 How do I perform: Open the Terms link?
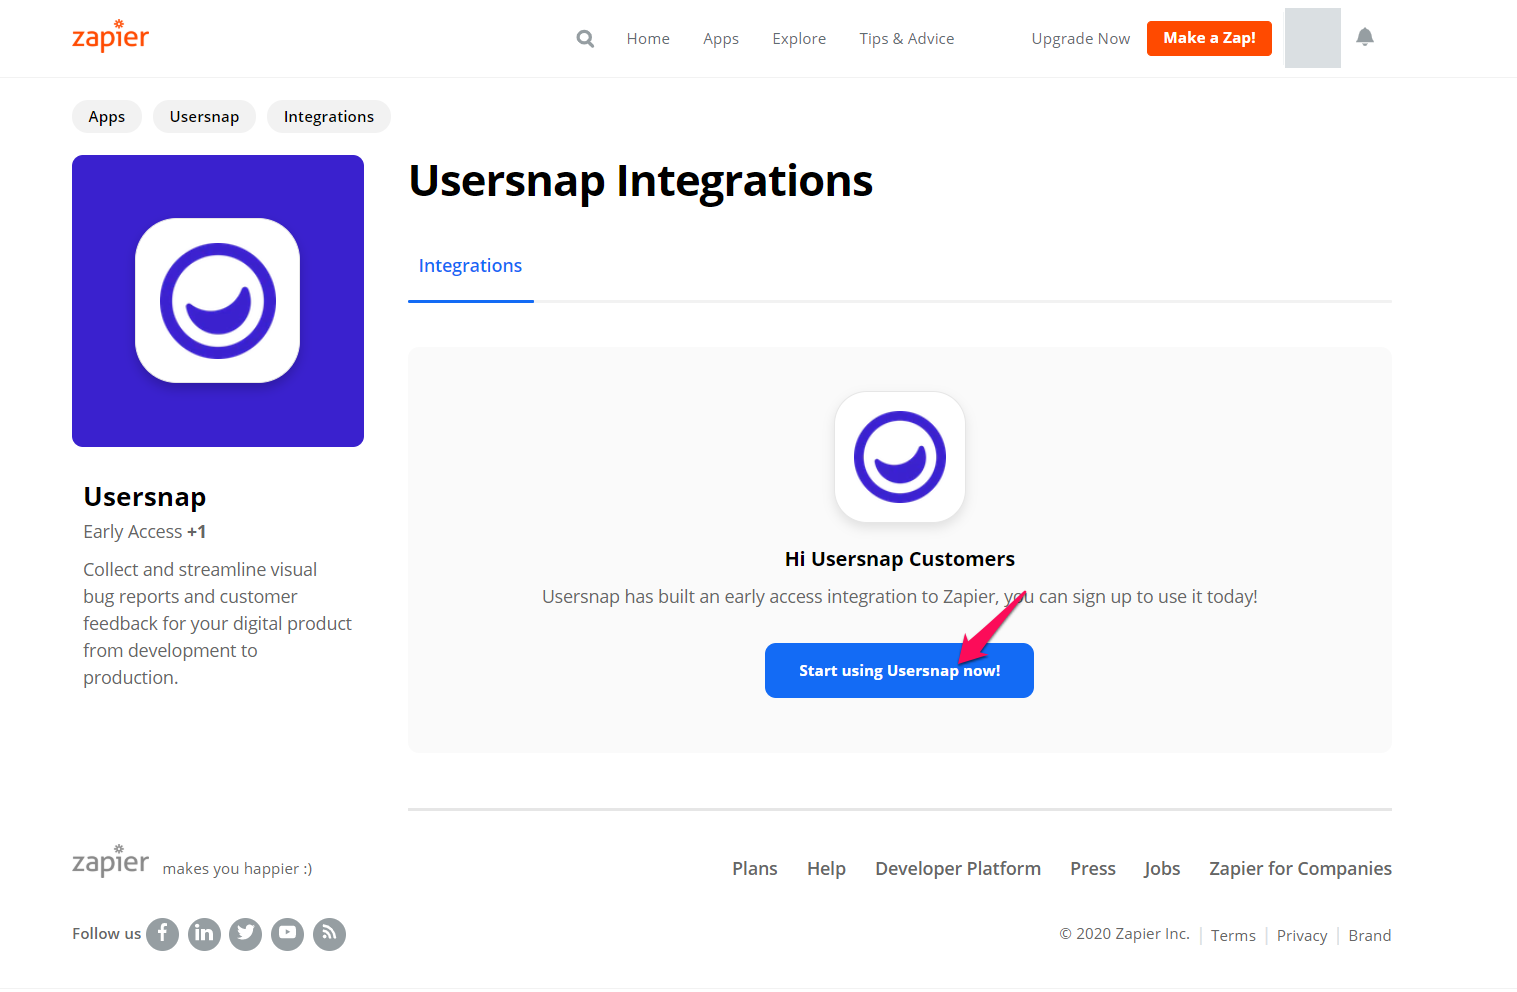point(1233,936)
